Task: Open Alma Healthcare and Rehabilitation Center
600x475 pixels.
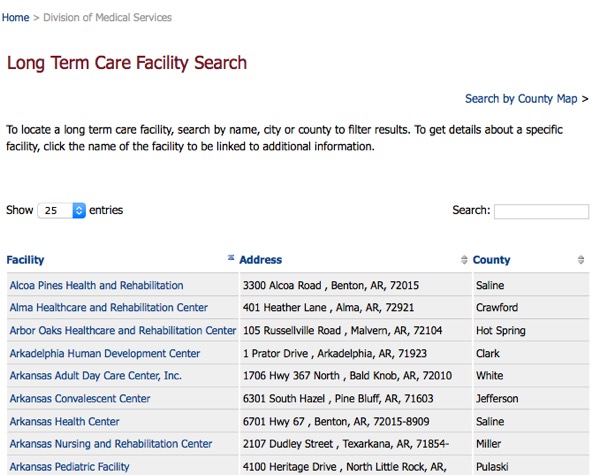Action: tap(109, 308)
